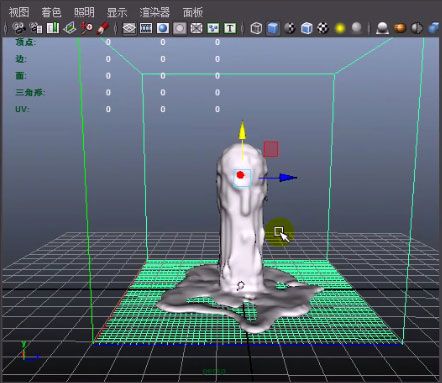The width and height of the screenshot is (442, 383).
Task: Enable Textured checkered-ball icon
Action: (323, 28)
